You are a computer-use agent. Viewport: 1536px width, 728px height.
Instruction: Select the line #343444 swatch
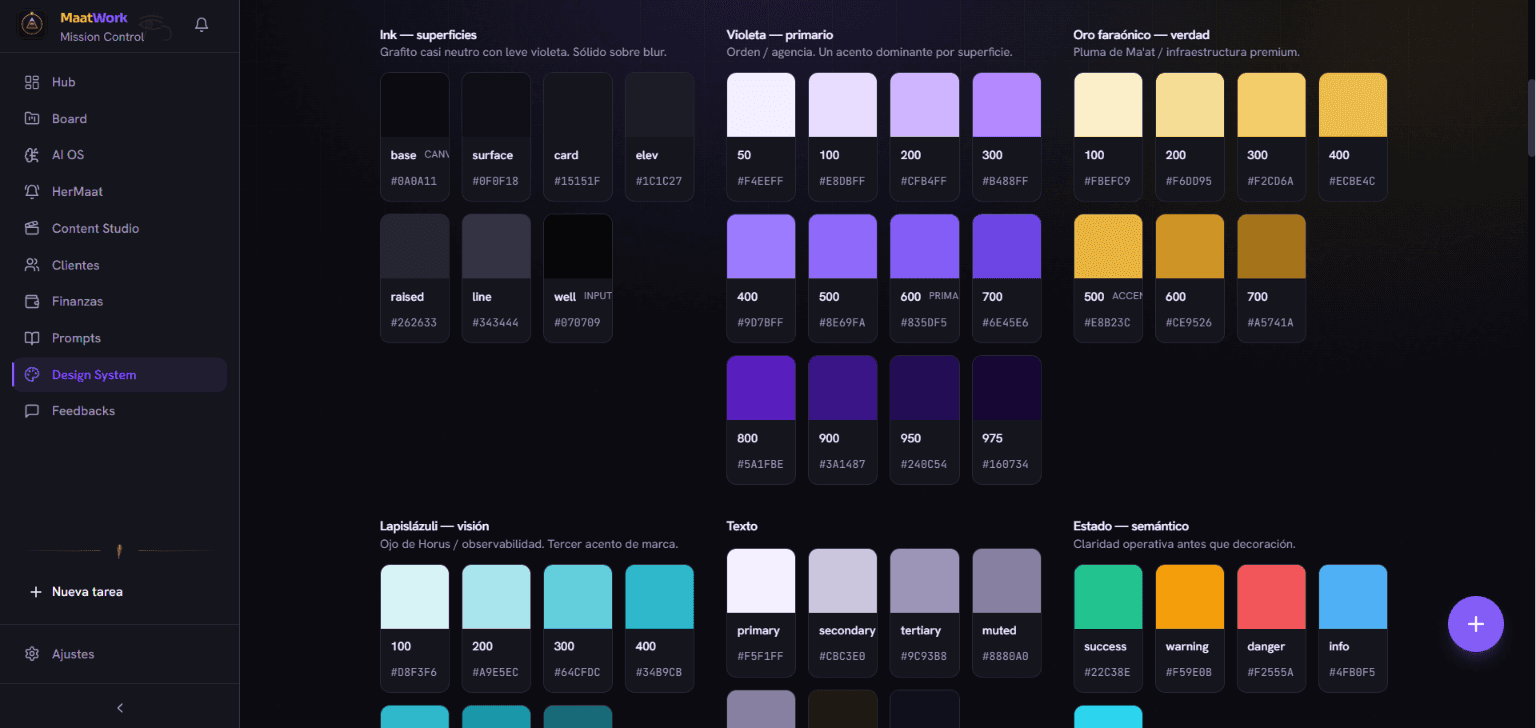(x=496, y=278)
